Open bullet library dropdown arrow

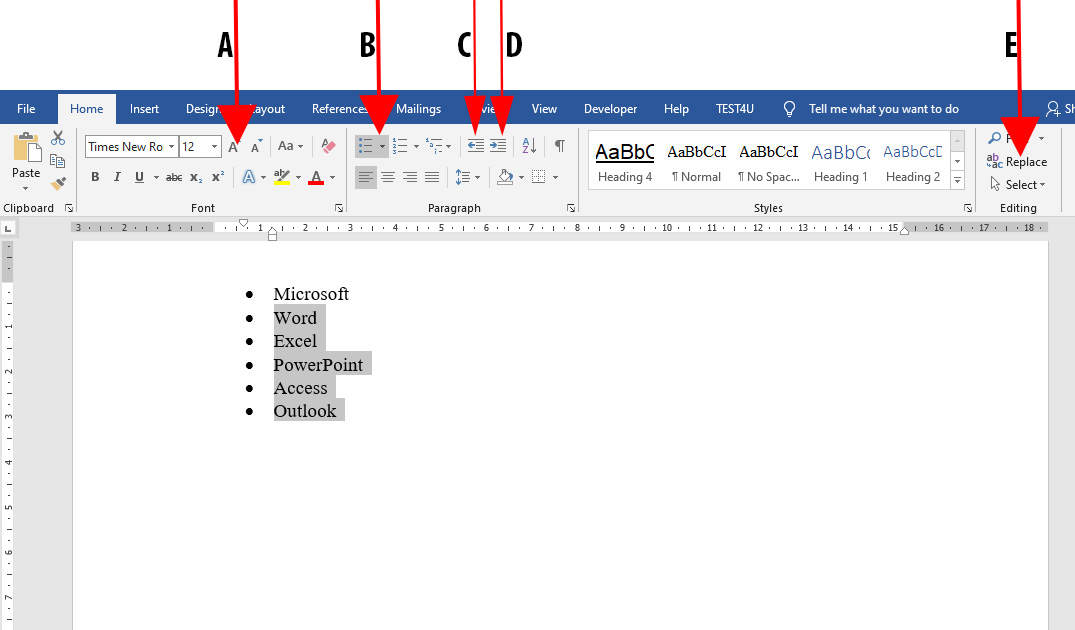tap(383, 146)
